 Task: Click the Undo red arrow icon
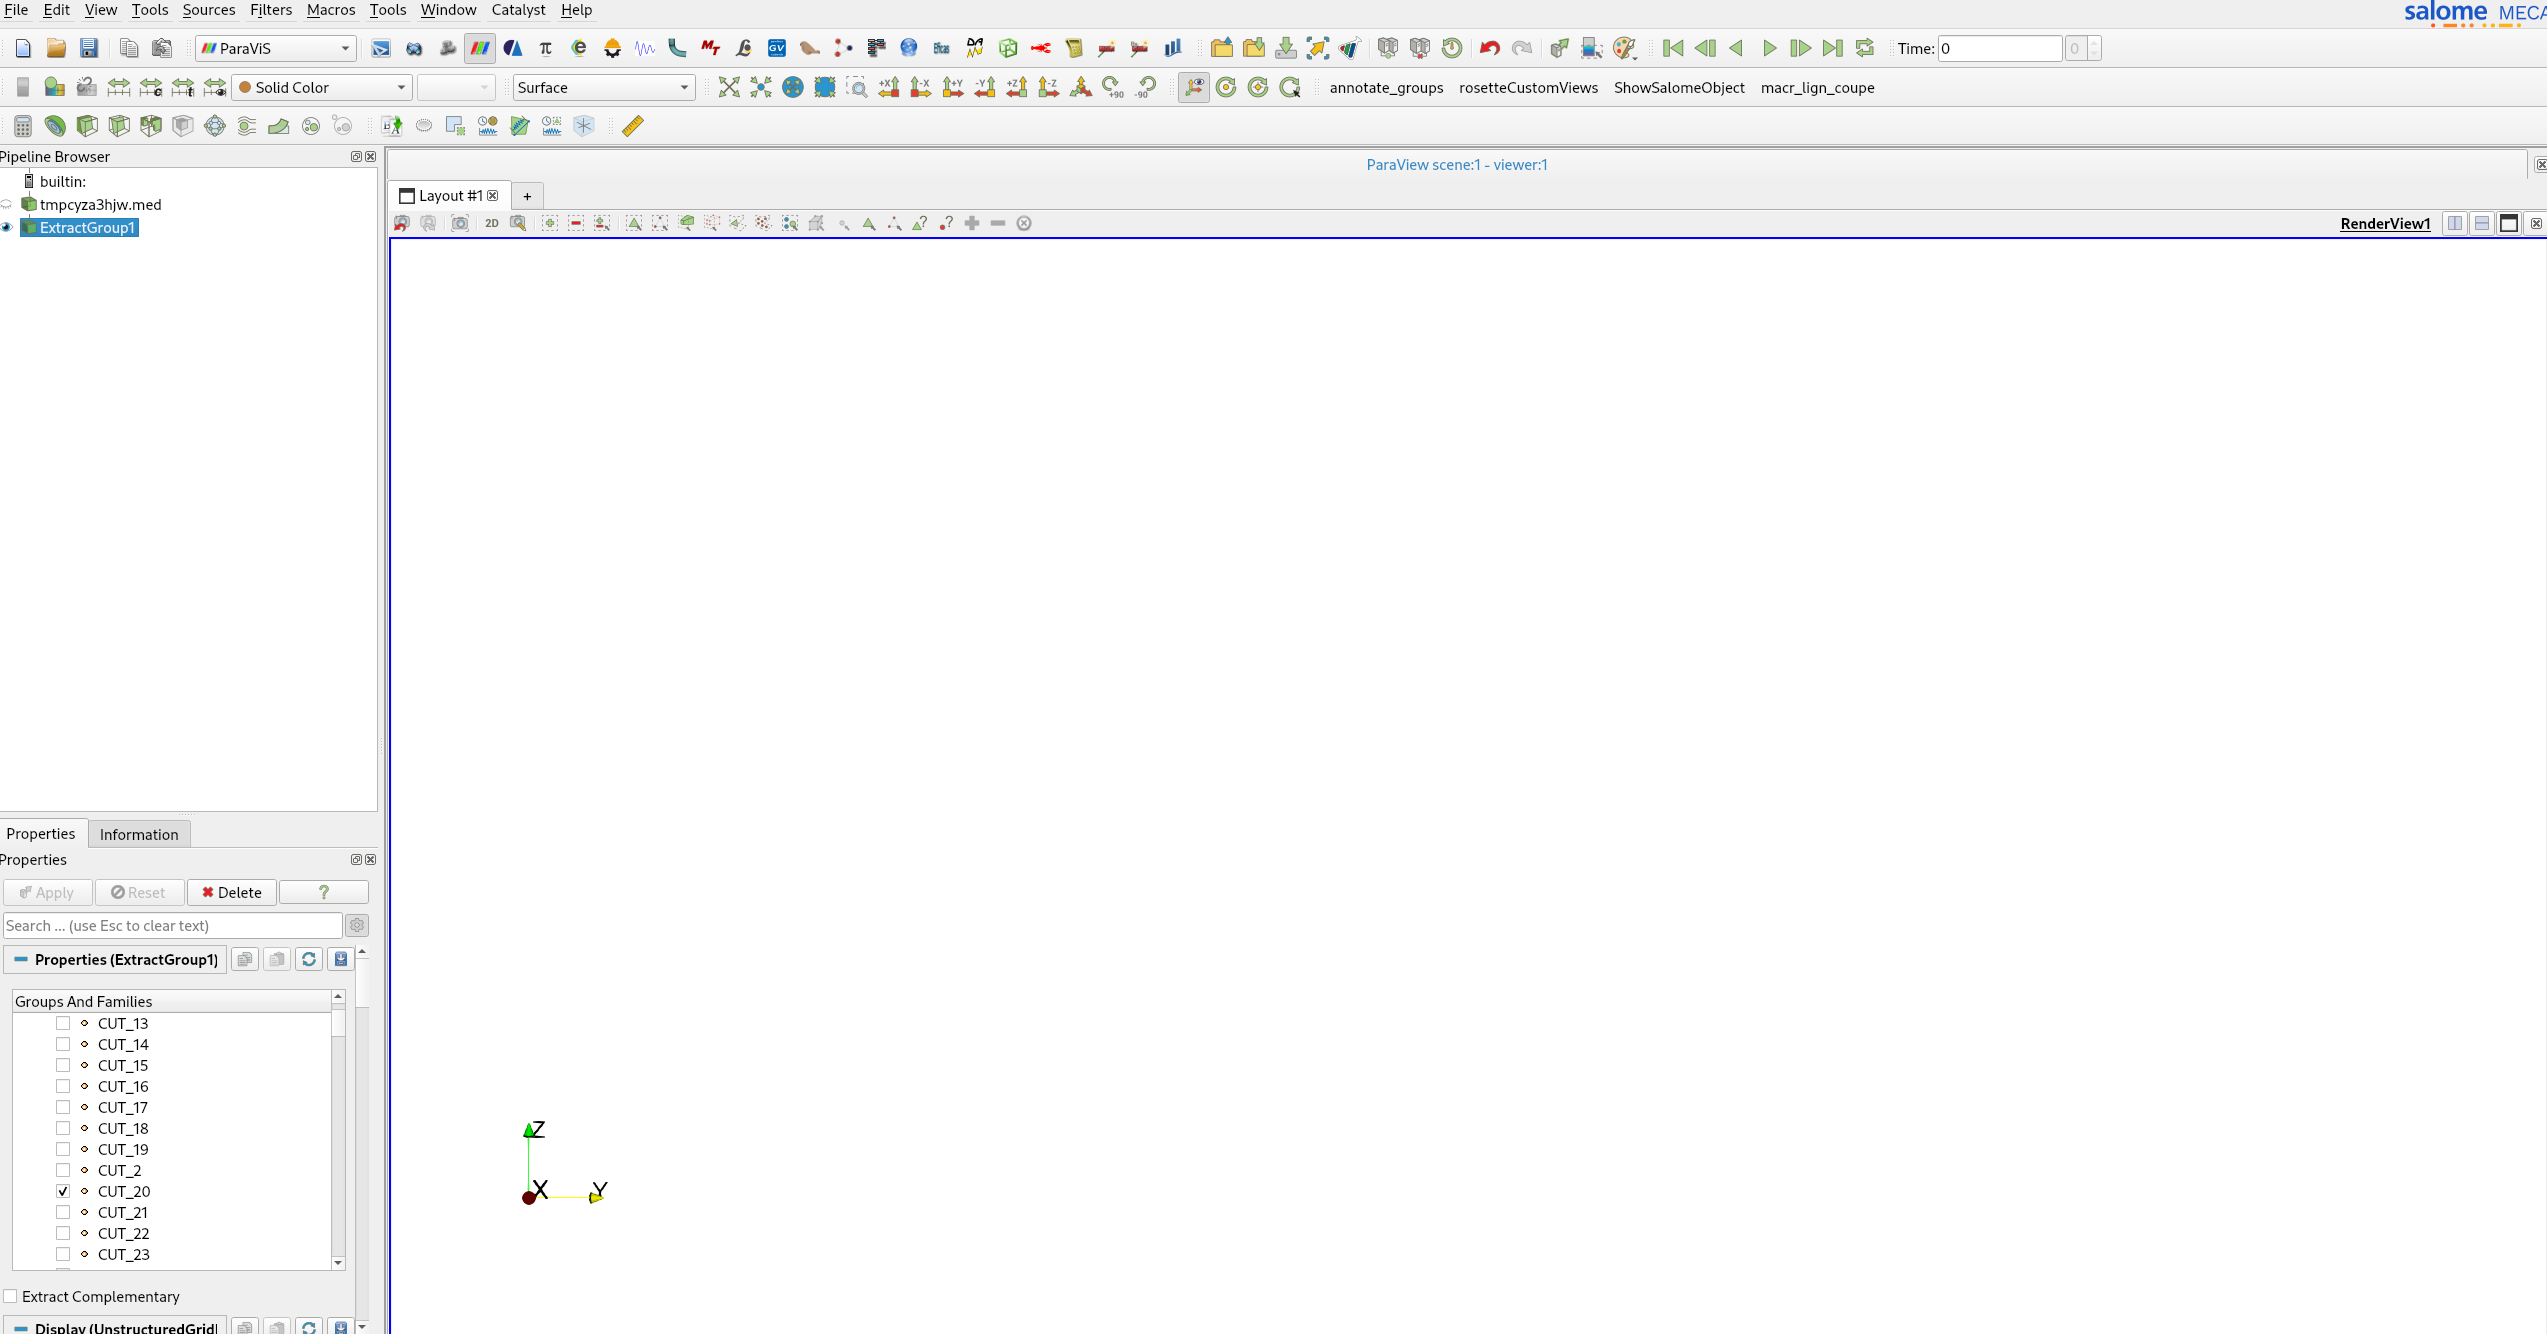pos(1489,48)
